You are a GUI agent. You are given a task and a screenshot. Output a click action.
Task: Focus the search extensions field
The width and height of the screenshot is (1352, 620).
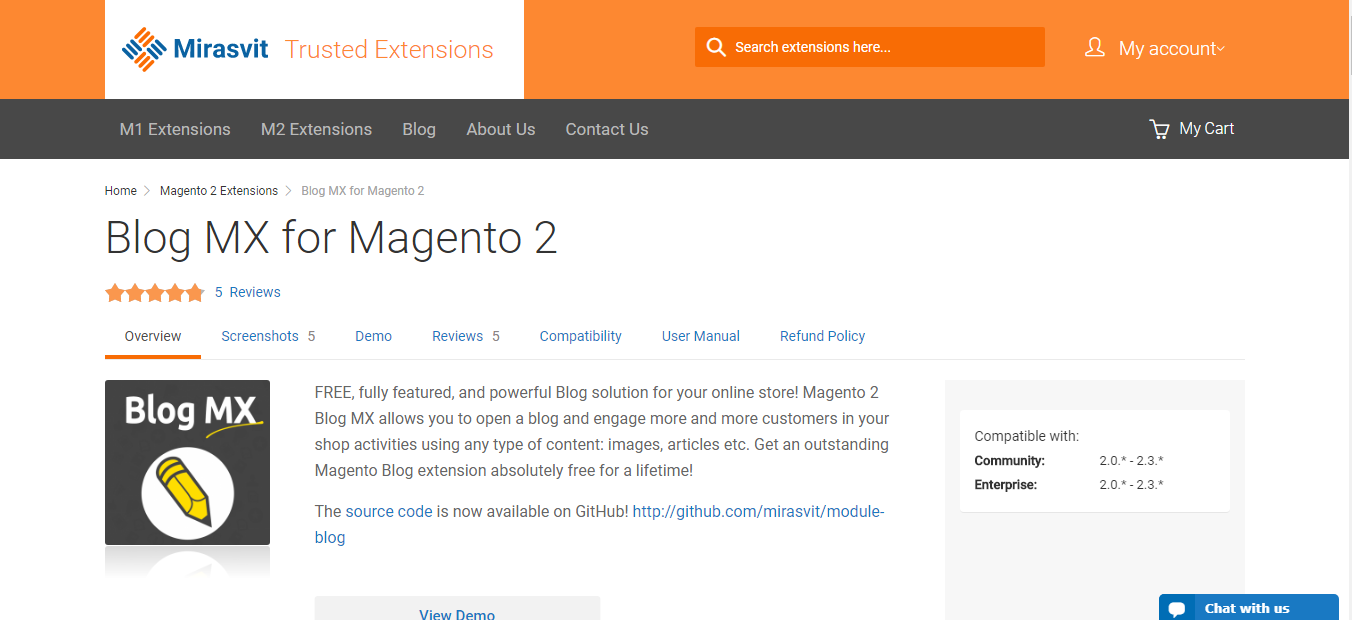[x=870, y=47]
